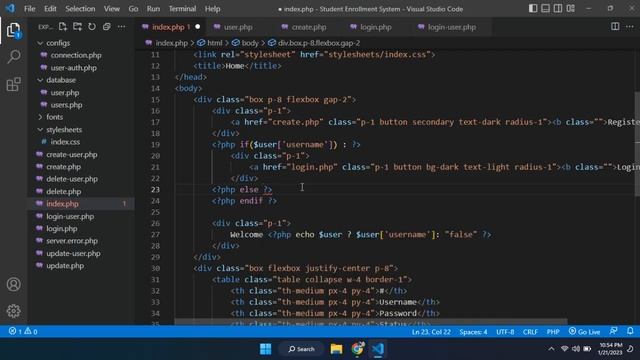Image resolution: width=640 pixels, height=360 pixels.
Task: Open the Search view in activity bar
Action: pyautogui.click(x=13, y=57)
